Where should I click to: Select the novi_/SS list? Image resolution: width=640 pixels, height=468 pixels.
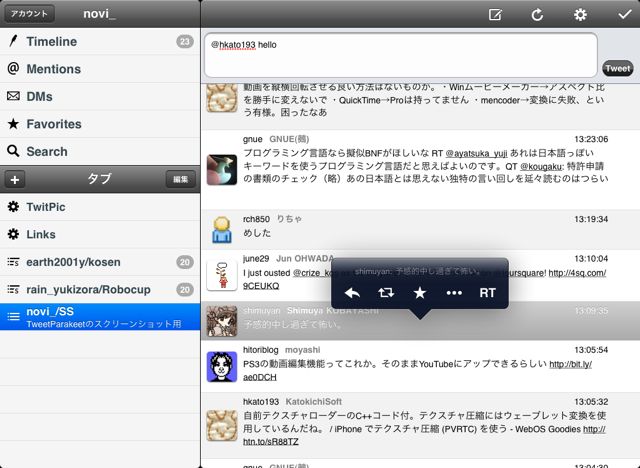click(x=100, y=317)
